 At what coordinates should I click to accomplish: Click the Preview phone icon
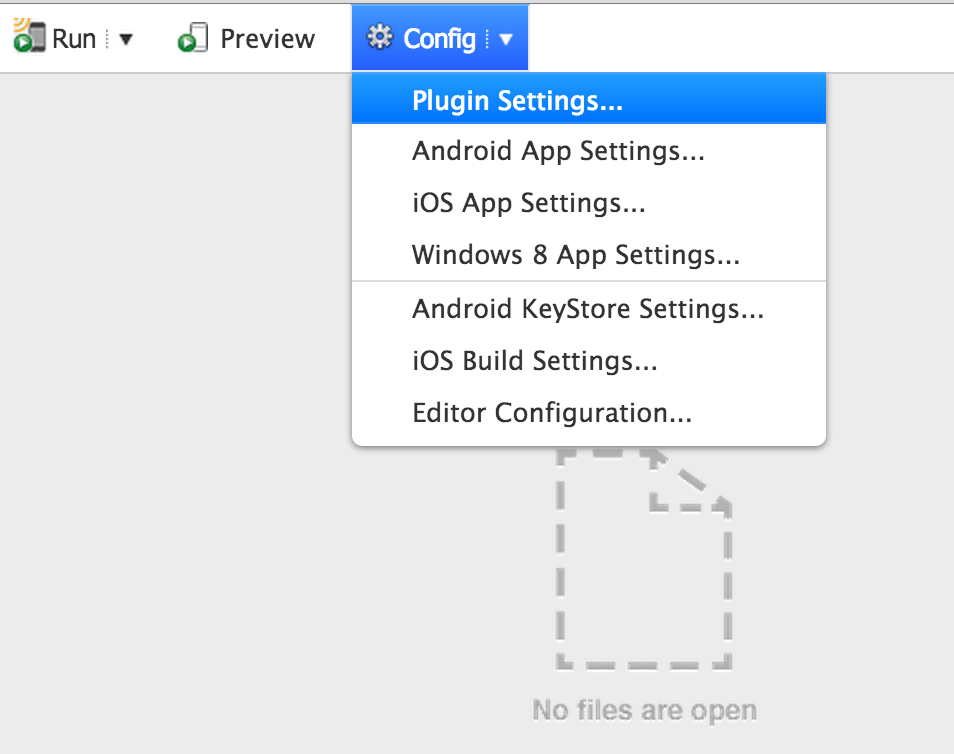coord(192,39)
